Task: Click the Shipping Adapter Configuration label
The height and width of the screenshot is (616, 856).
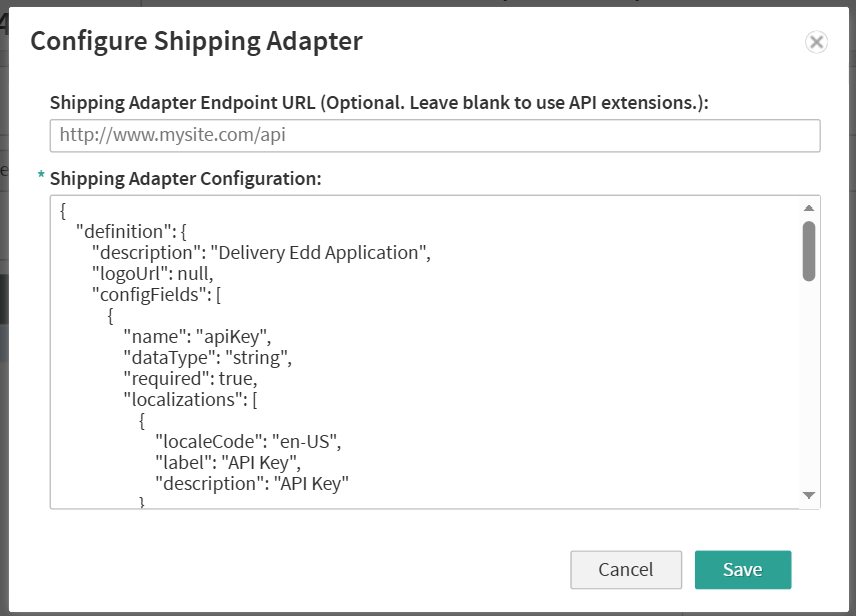Action: 185,178
